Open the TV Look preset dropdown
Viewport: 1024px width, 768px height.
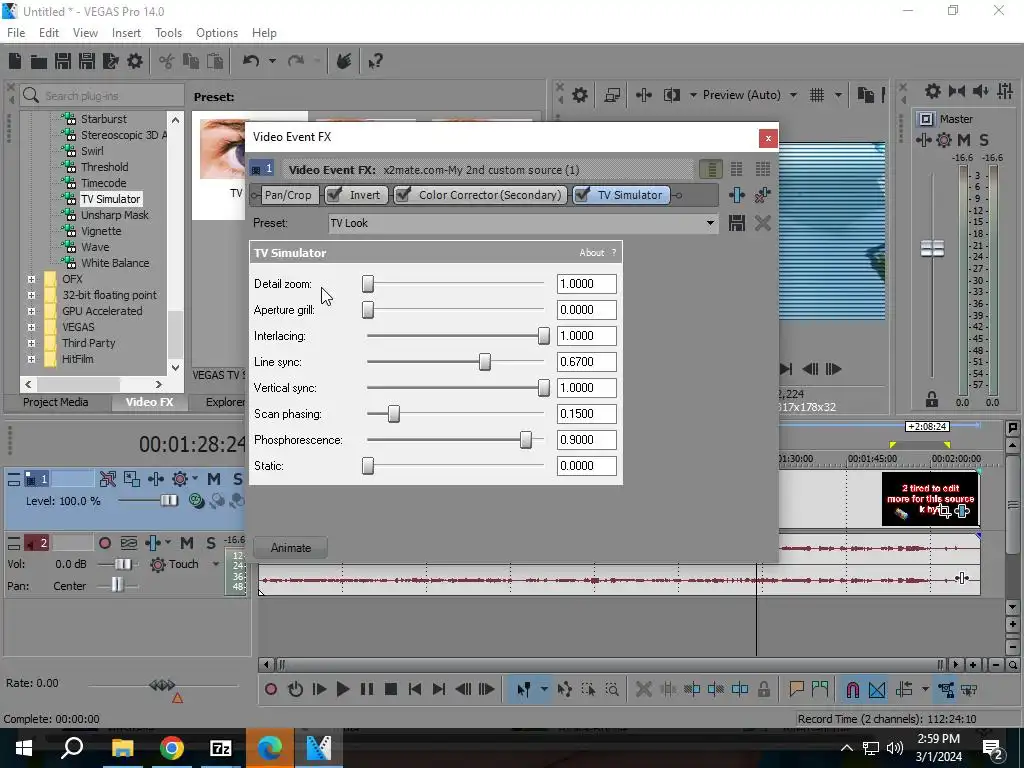[710, 223]
